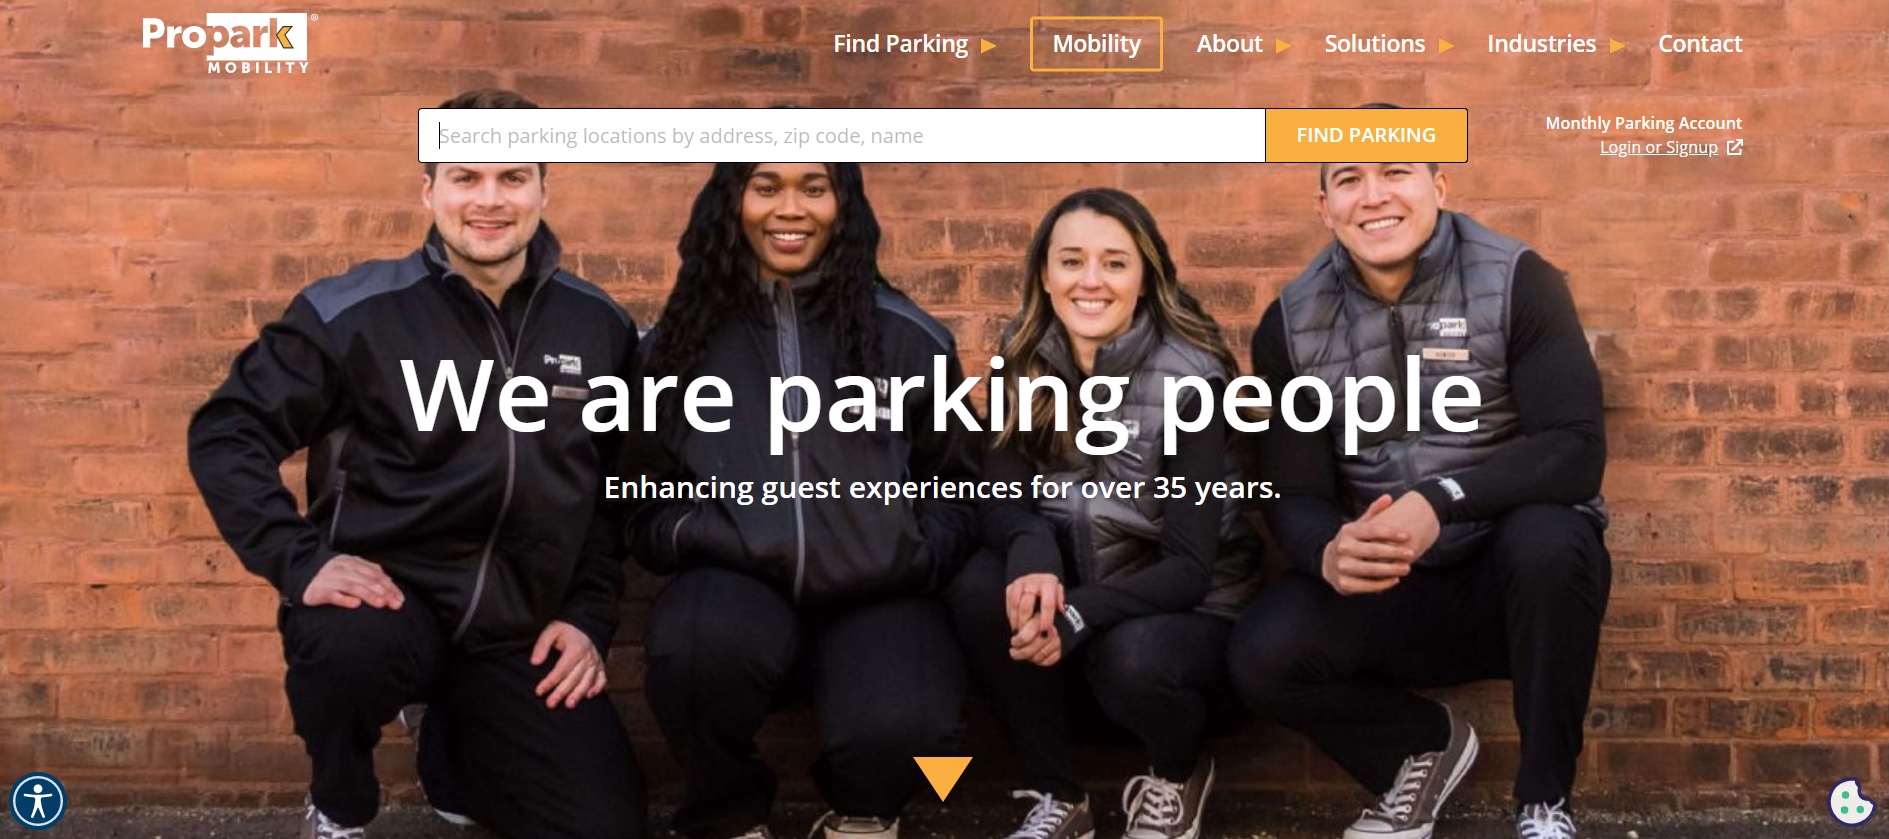The width and height of the screenshot is (1889, 839).
Task: Open the Contact page
Action: point(1700,44)
